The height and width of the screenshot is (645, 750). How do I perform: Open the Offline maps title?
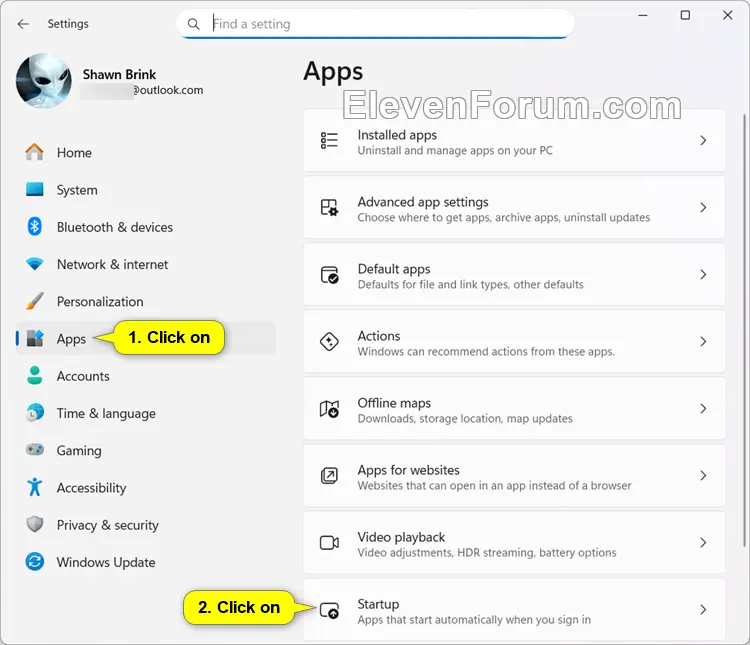point(394,403)
